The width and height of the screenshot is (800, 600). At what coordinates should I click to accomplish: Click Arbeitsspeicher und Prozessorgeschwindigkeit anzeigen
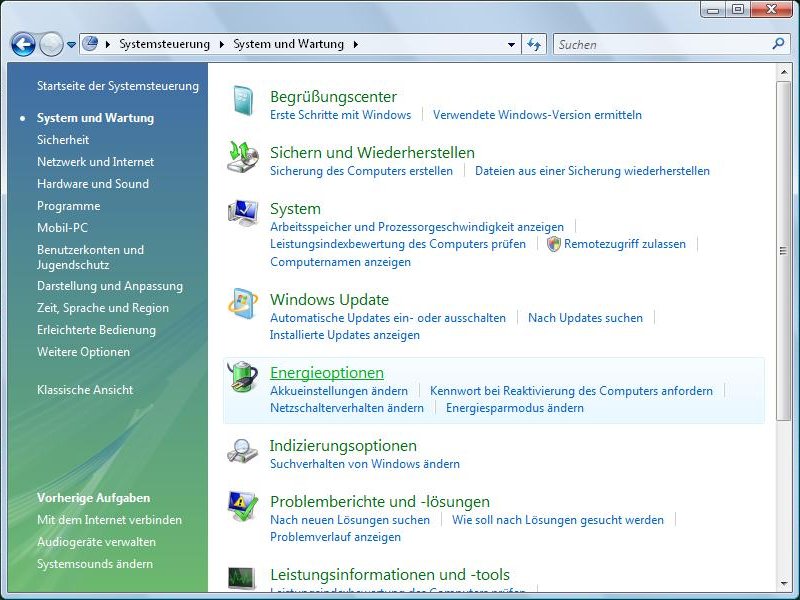click(x=417, y=227)
